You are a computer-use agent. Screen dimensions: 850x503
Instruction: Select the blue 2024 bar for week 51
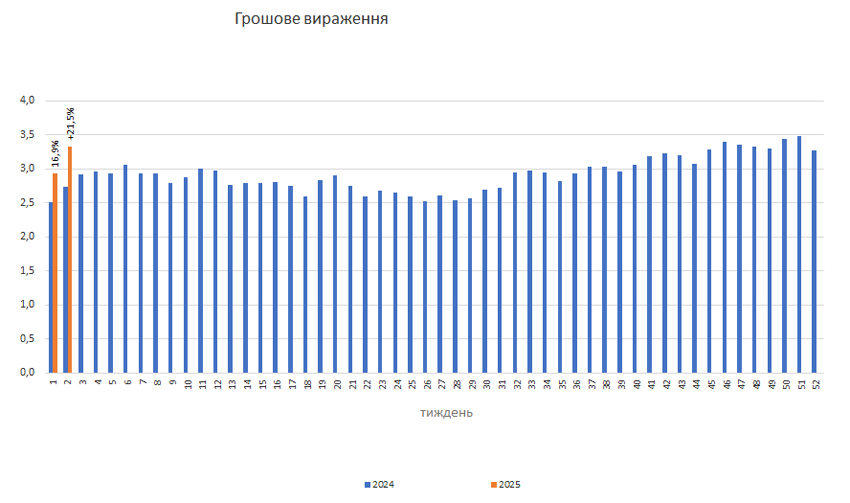pyautogui.click(x=799, y=254)
